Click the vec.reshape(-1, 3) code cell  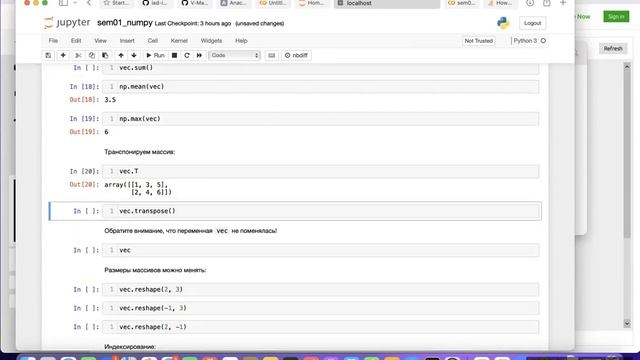(x=321, y=308)
